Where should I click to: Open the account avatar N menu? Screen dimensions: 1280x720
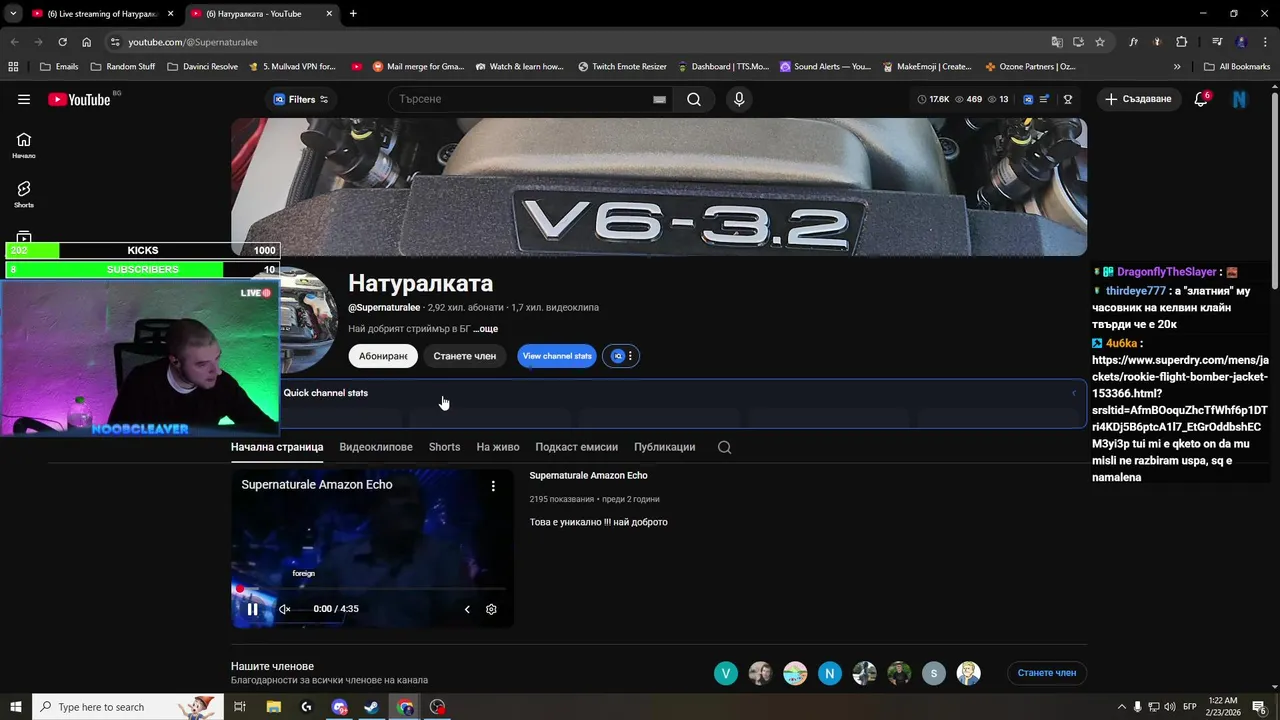pyautogui.click(x=1240, y=99)
